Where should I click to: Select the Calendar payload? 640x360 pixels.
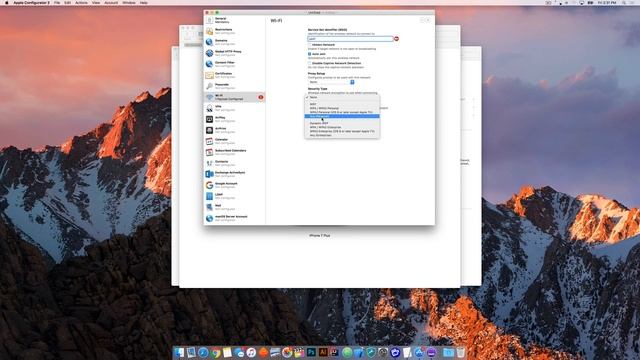tap(234, 141)
